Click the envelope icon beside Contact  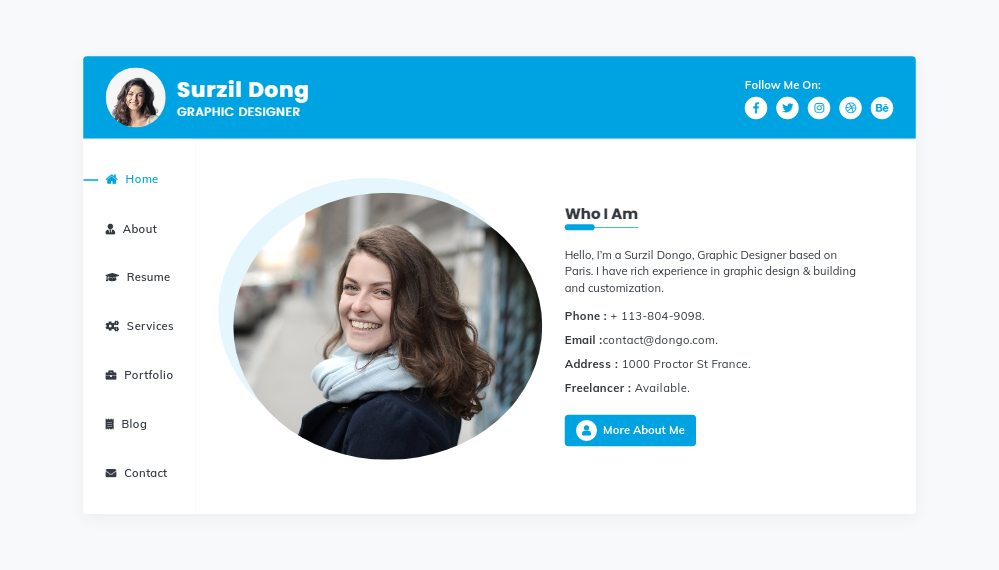point(111,473)
